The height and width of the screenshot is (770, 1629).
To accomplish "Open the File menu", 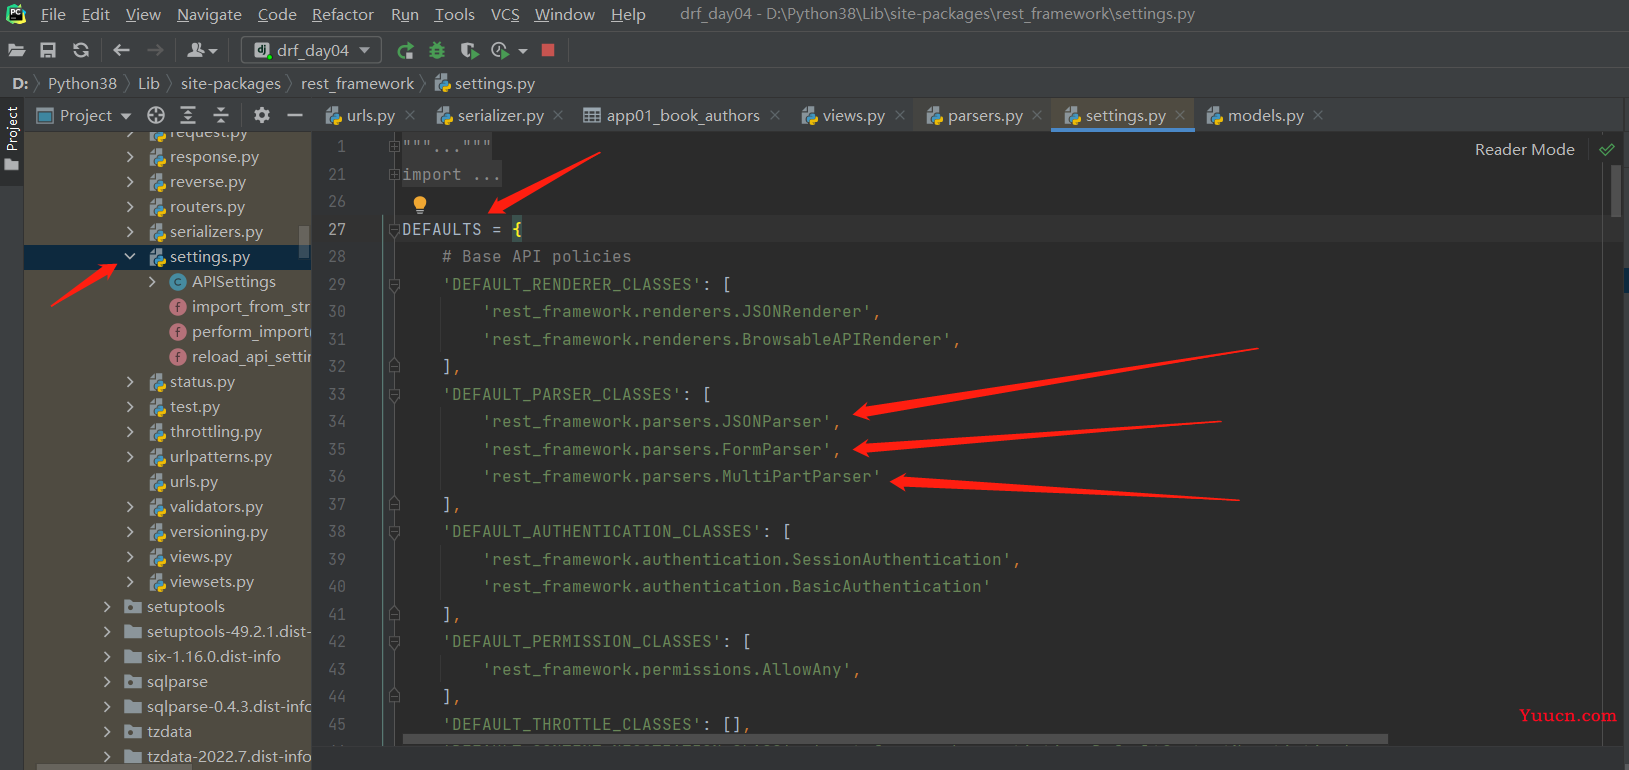I will coord(53,14).
